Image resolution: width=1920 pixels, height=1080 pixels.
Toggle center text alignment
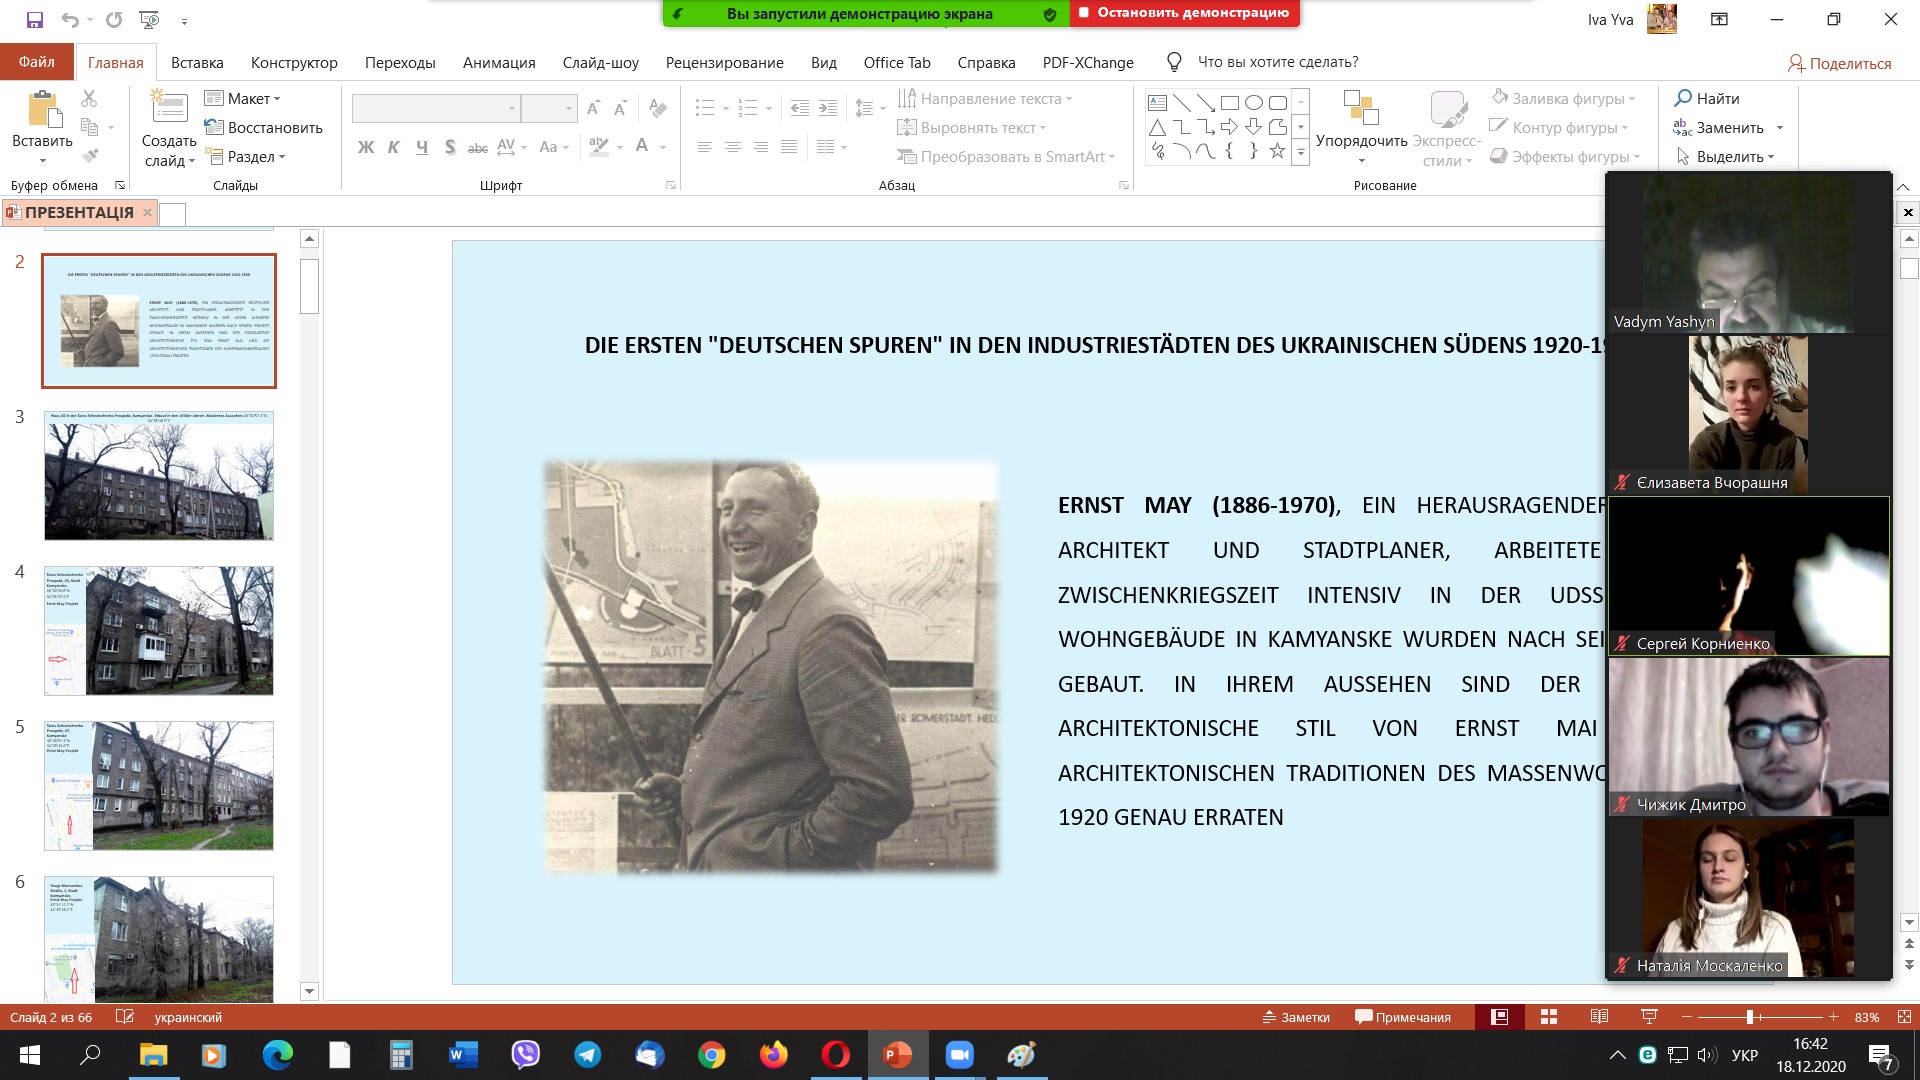coord(733,147)
